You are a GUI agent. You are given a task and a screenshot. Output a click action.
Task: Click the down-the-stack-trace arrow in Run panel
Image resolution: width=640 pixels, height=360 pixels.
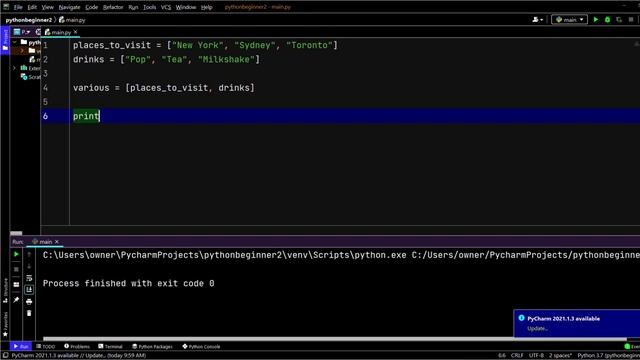[x=29, y=267]
